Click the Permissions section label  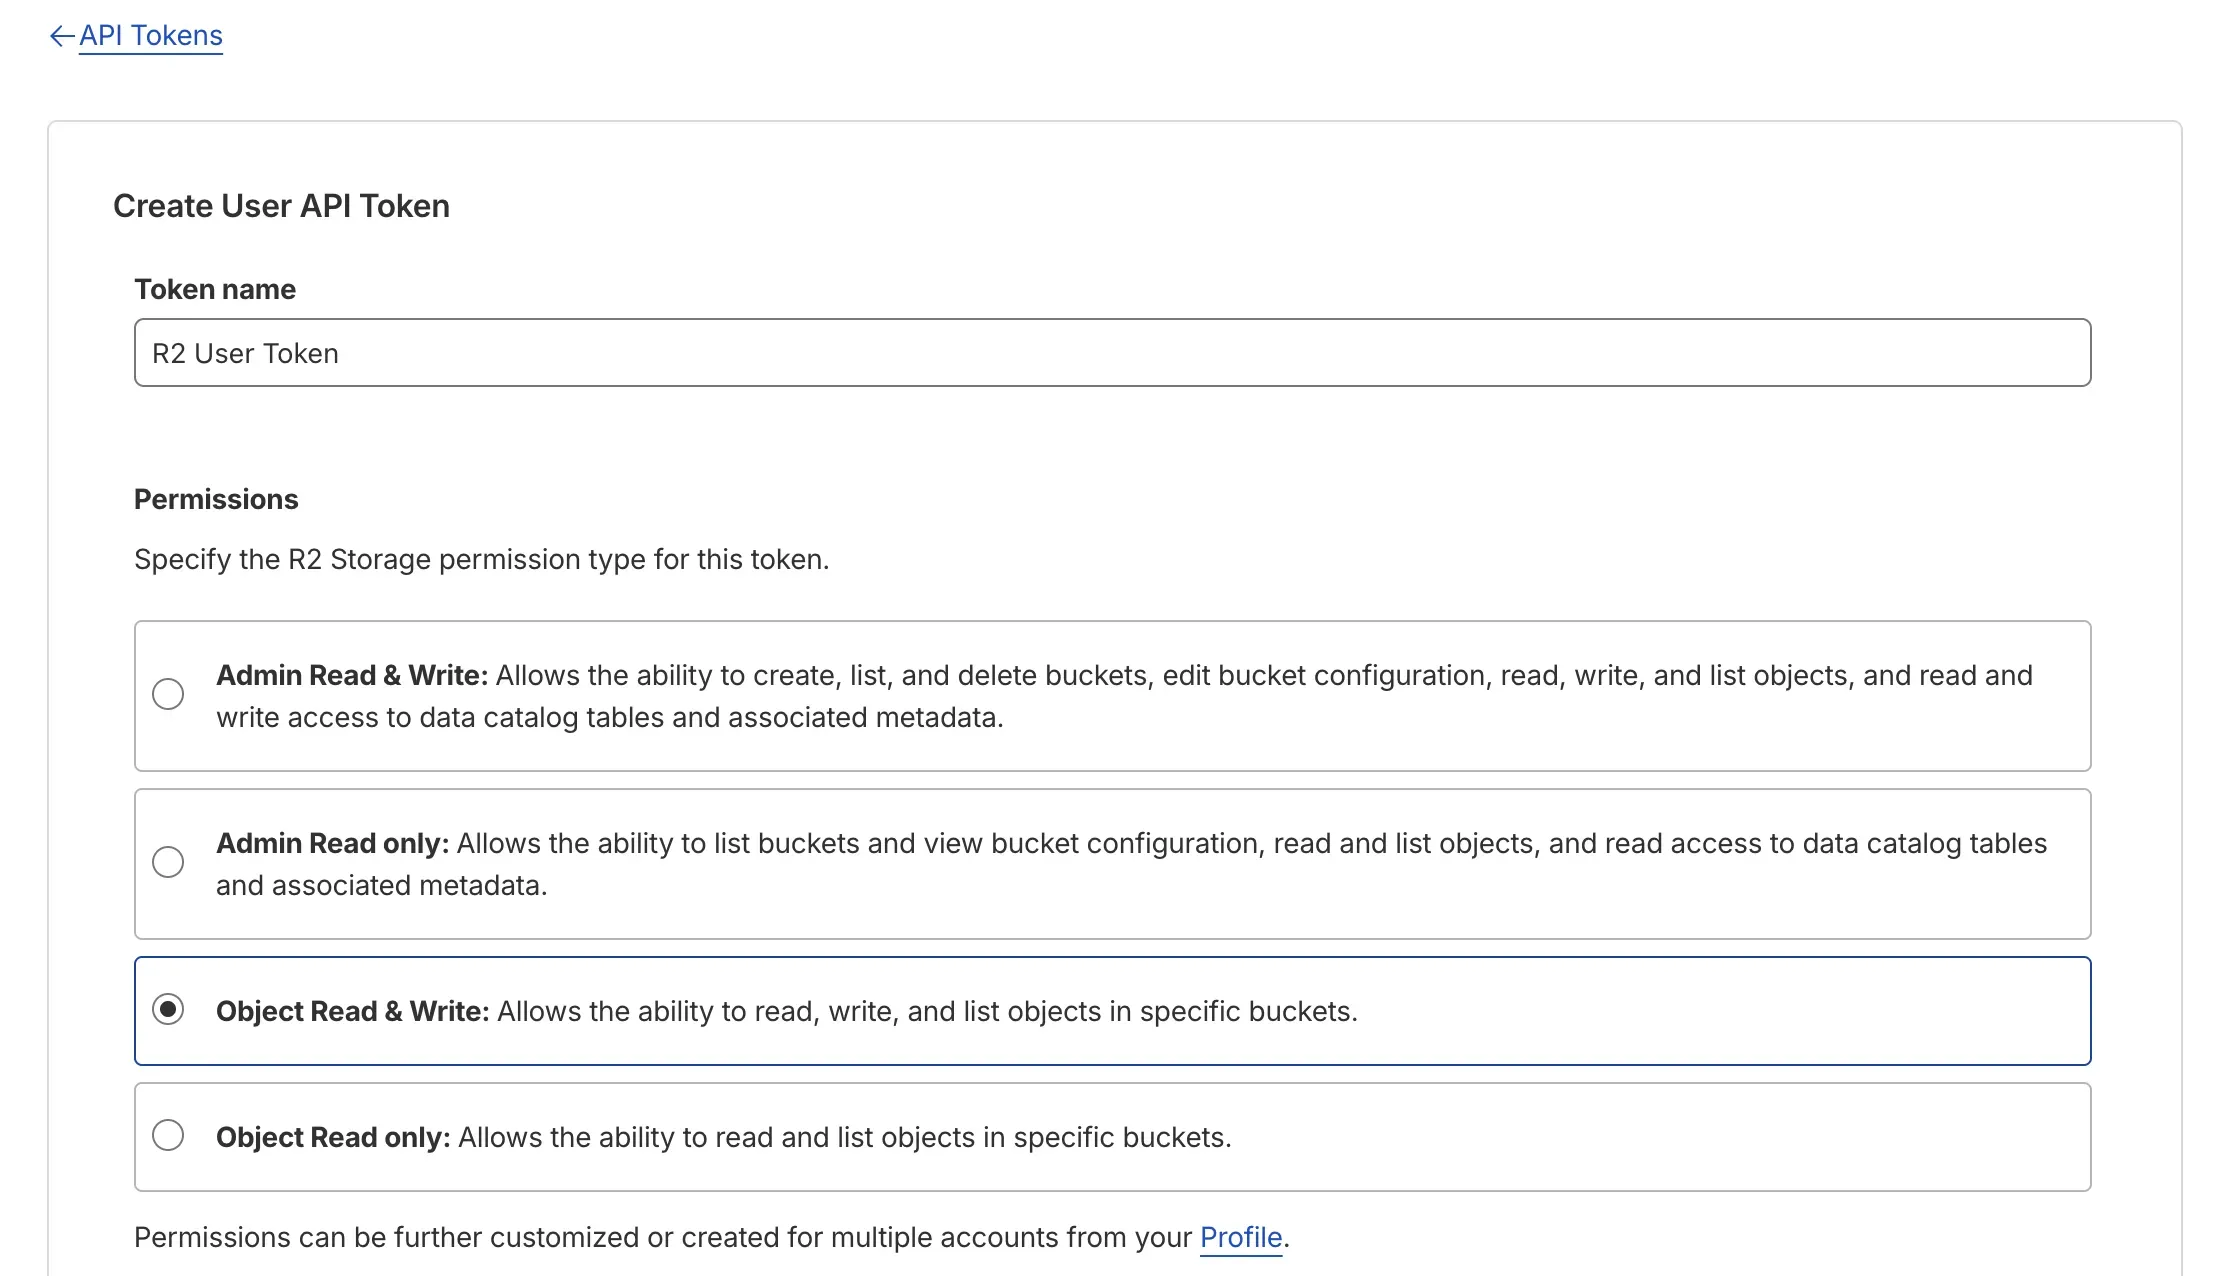216,498
